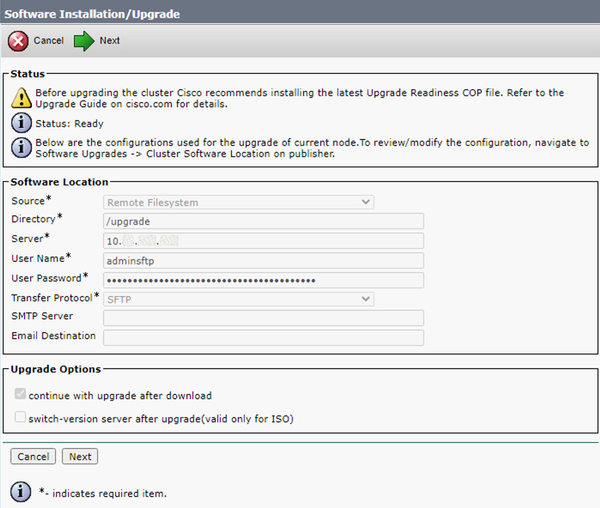600x508 pixels.
Task: Click the 'Software Location' section heading
Action: 59,182
